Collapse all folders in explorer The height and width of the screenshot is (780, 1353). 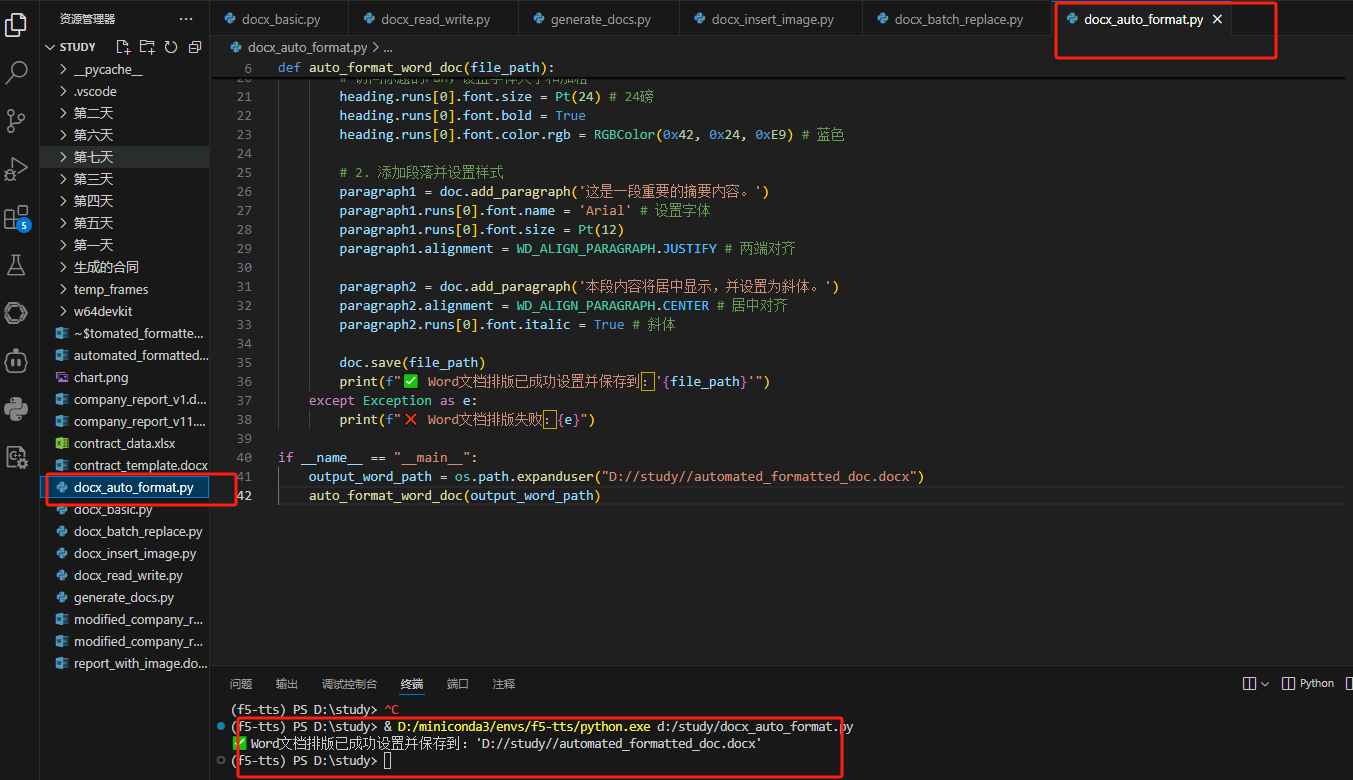coord(194,47)
